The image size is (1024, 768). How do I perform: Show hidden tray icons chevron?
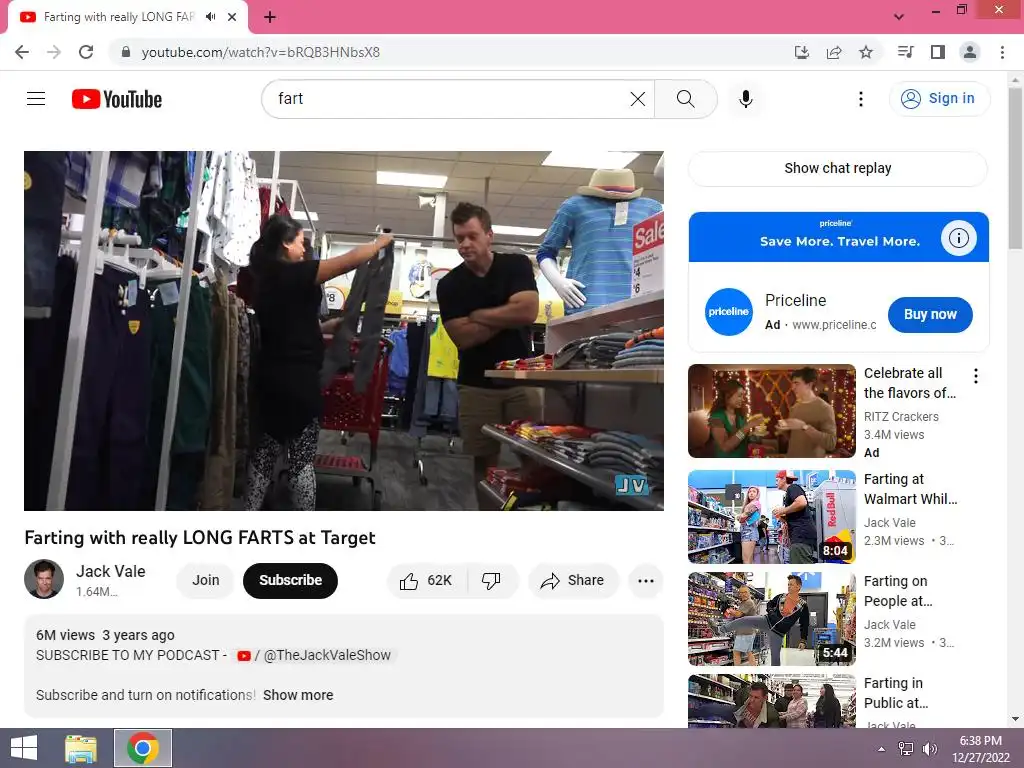[882, 749]
